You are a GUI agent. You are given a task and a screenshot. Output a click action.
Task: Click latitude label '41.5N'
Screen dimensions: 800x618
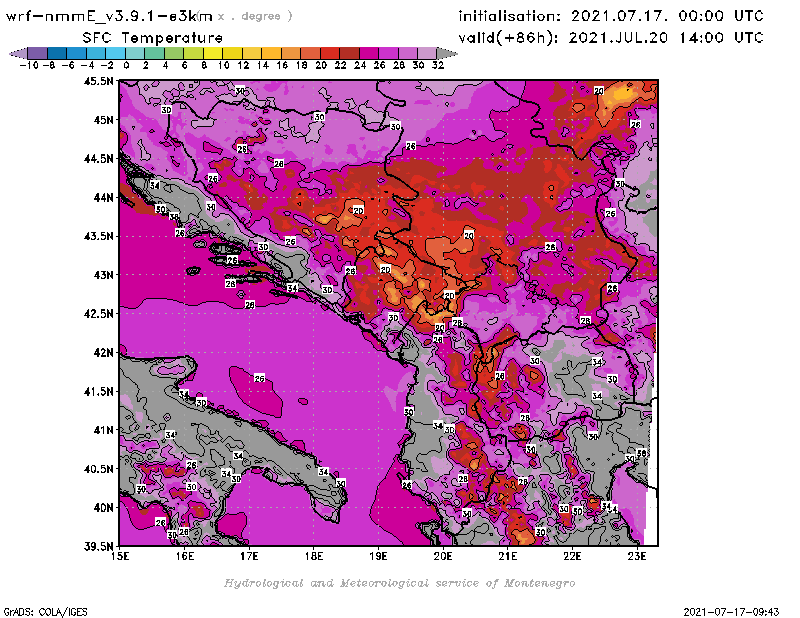point(99,391)
